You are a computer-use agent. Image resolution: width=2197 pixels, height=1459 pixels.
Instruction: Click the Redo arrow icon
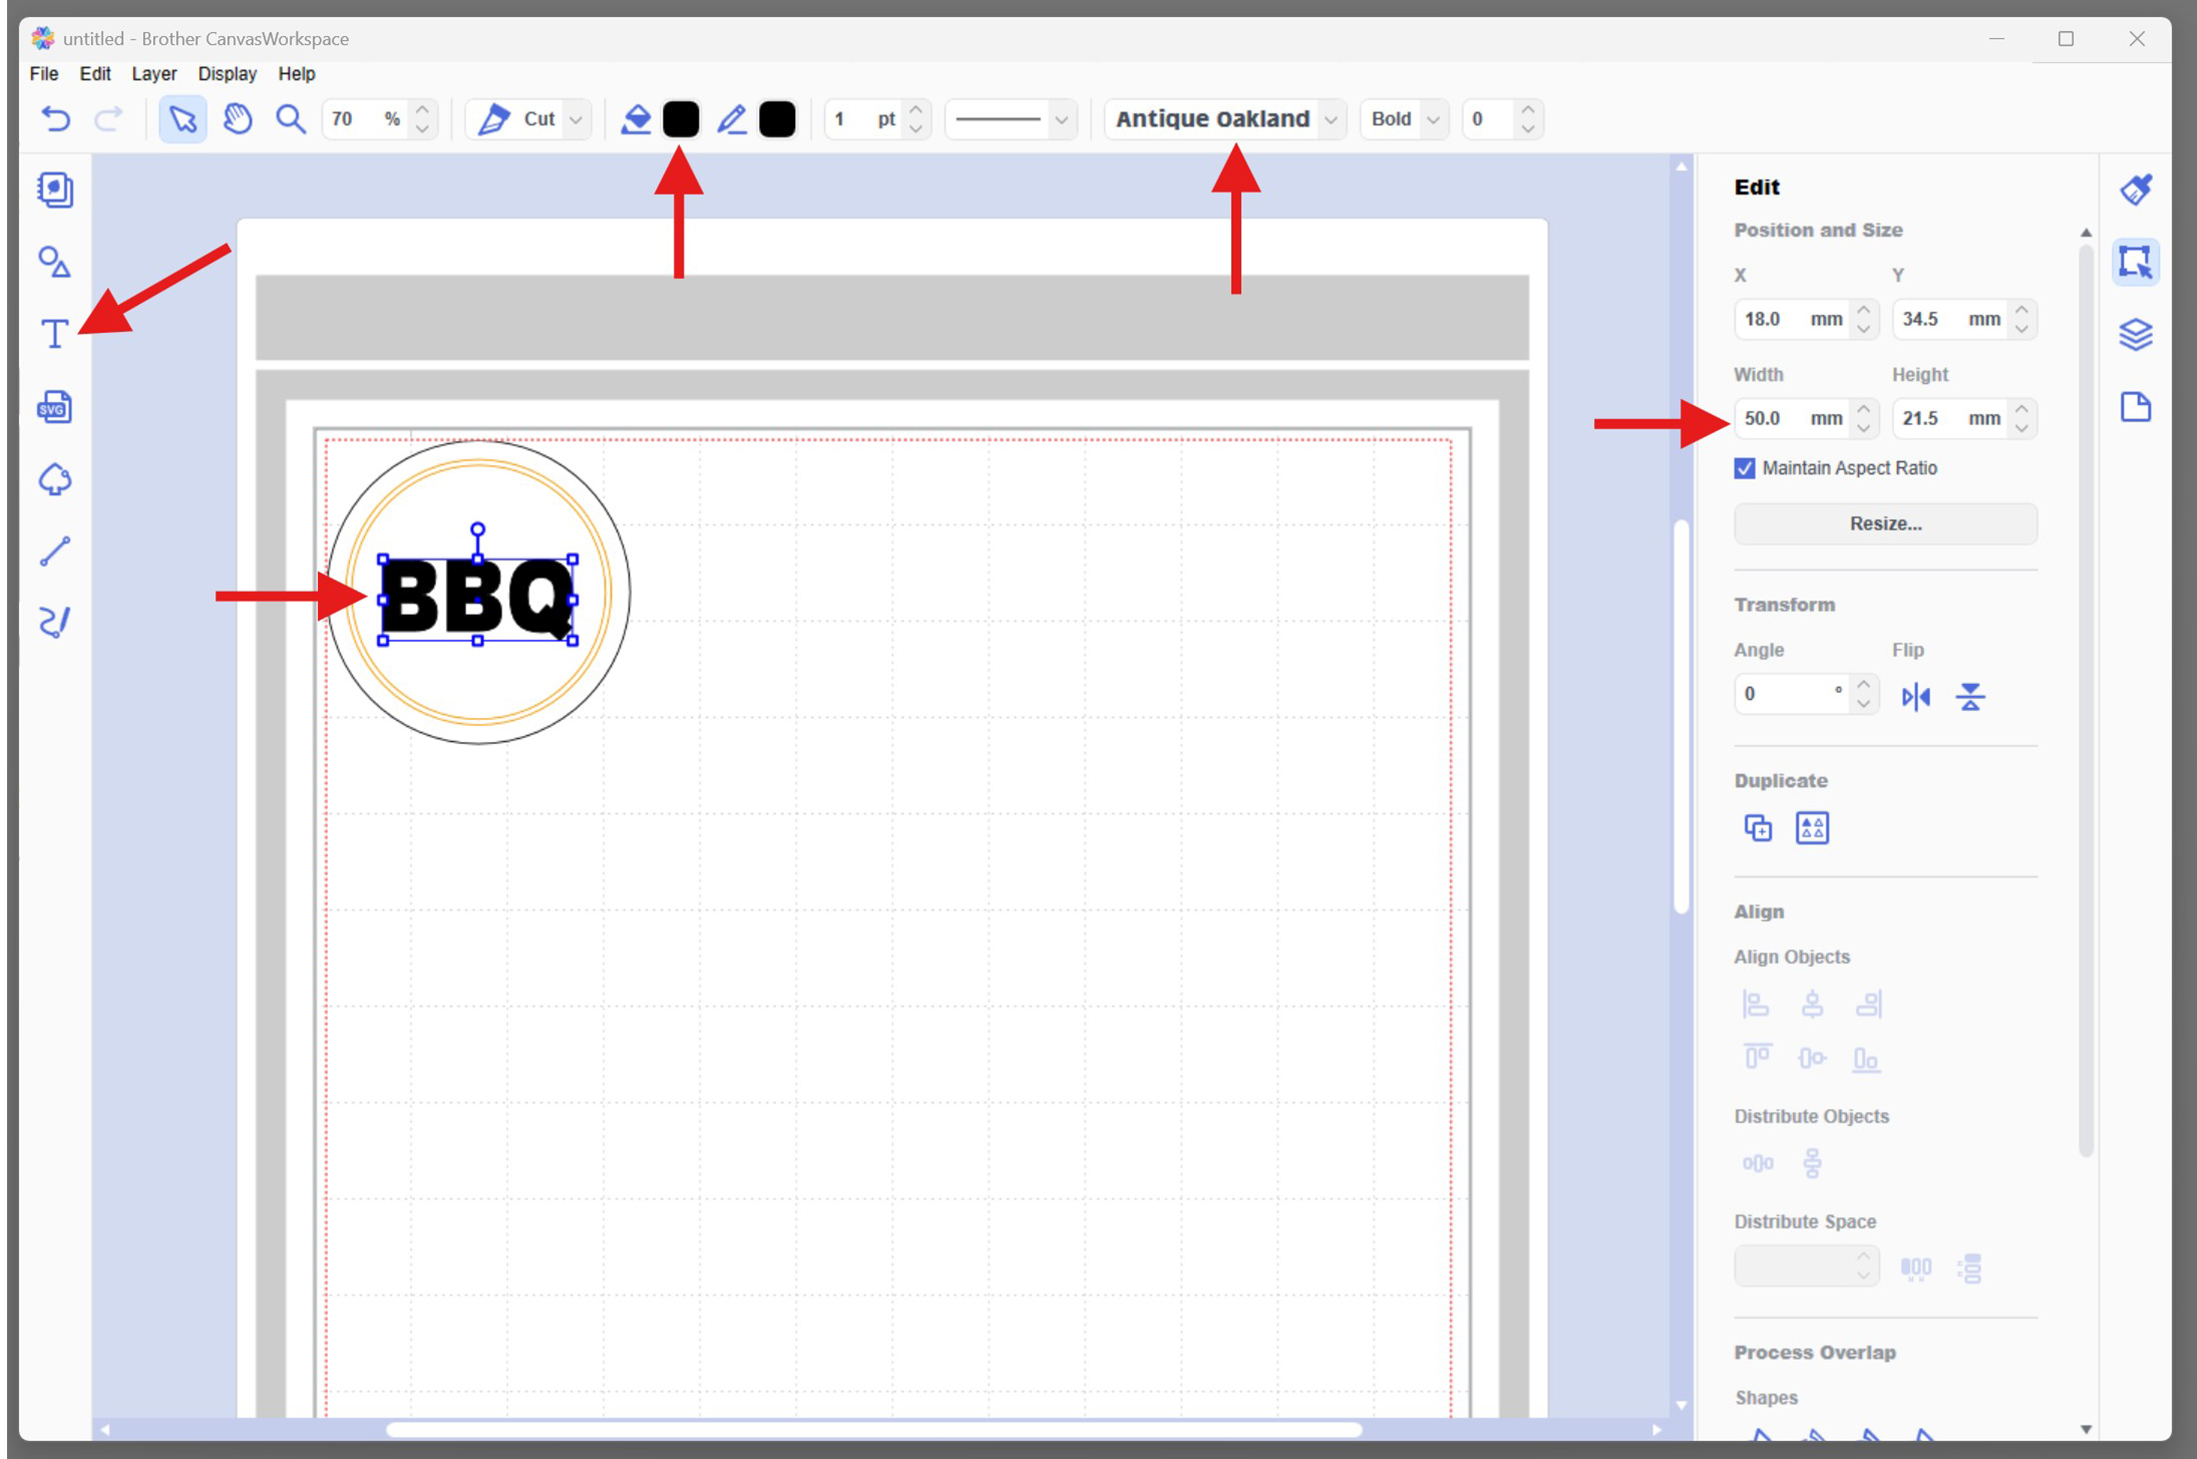click(108, 119)
